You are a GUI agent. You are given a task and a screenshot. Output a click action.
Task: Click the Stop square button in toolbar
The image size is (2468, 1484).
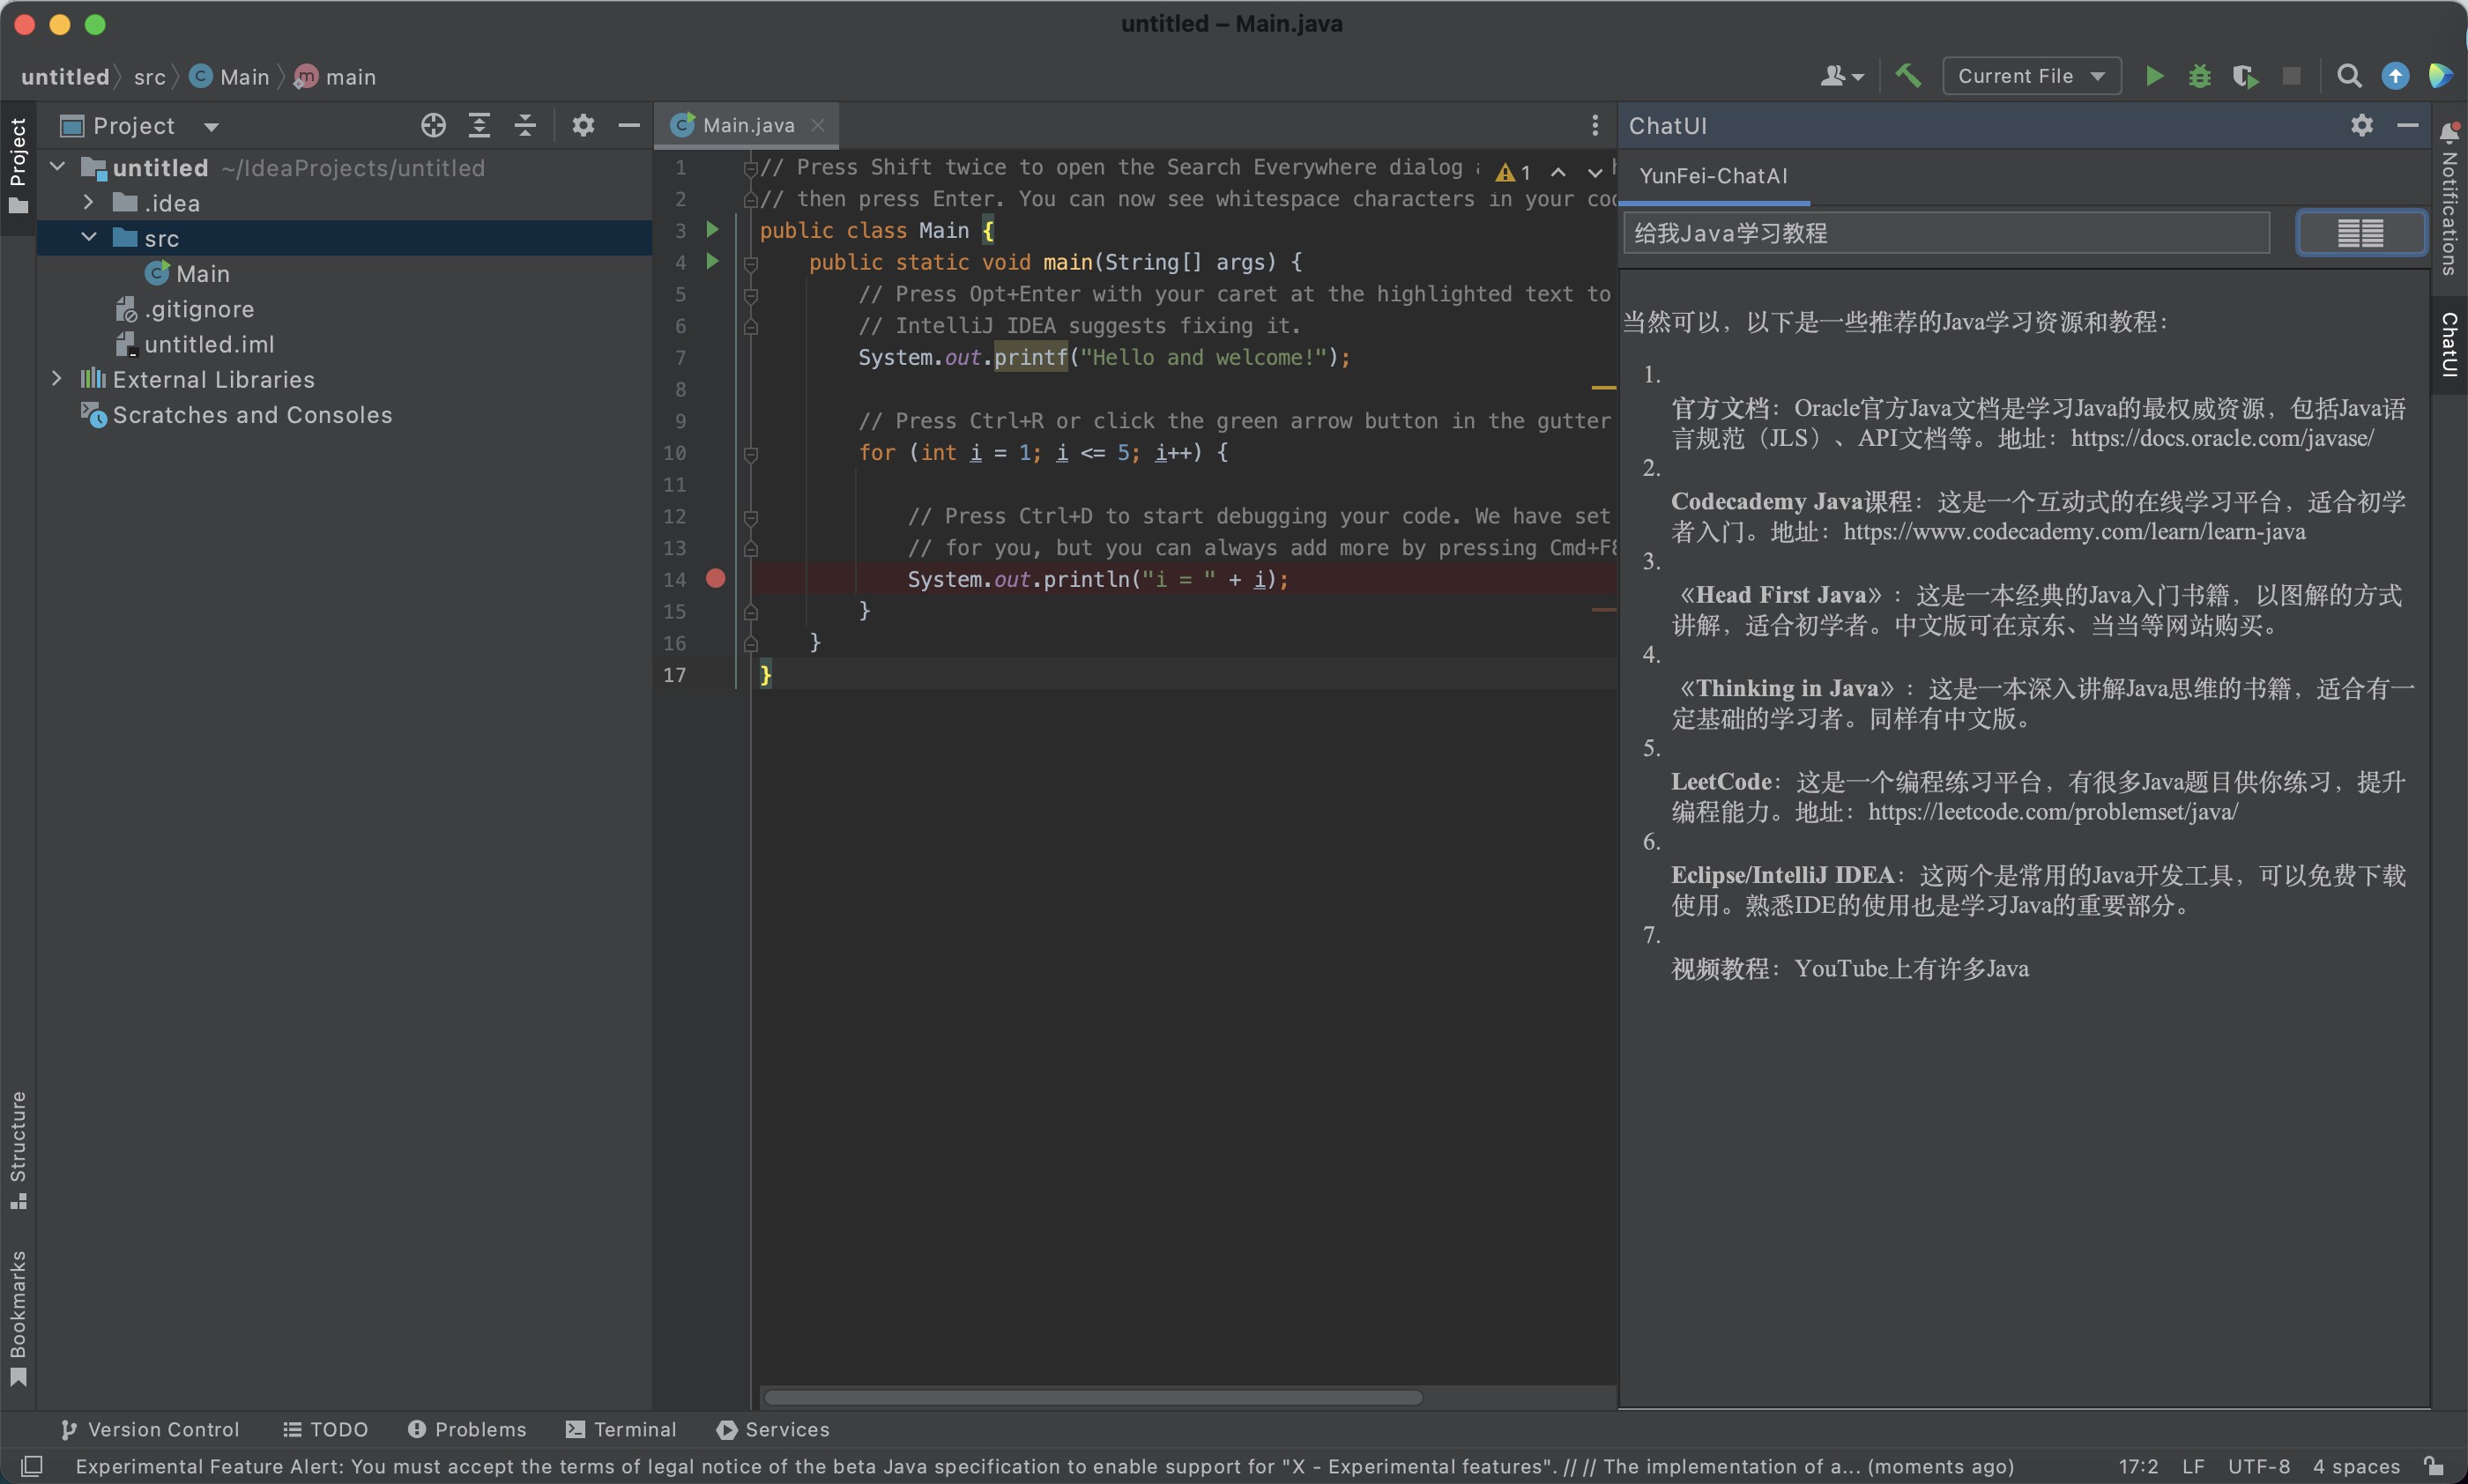pyautogui.click(x=2292, y=76)
